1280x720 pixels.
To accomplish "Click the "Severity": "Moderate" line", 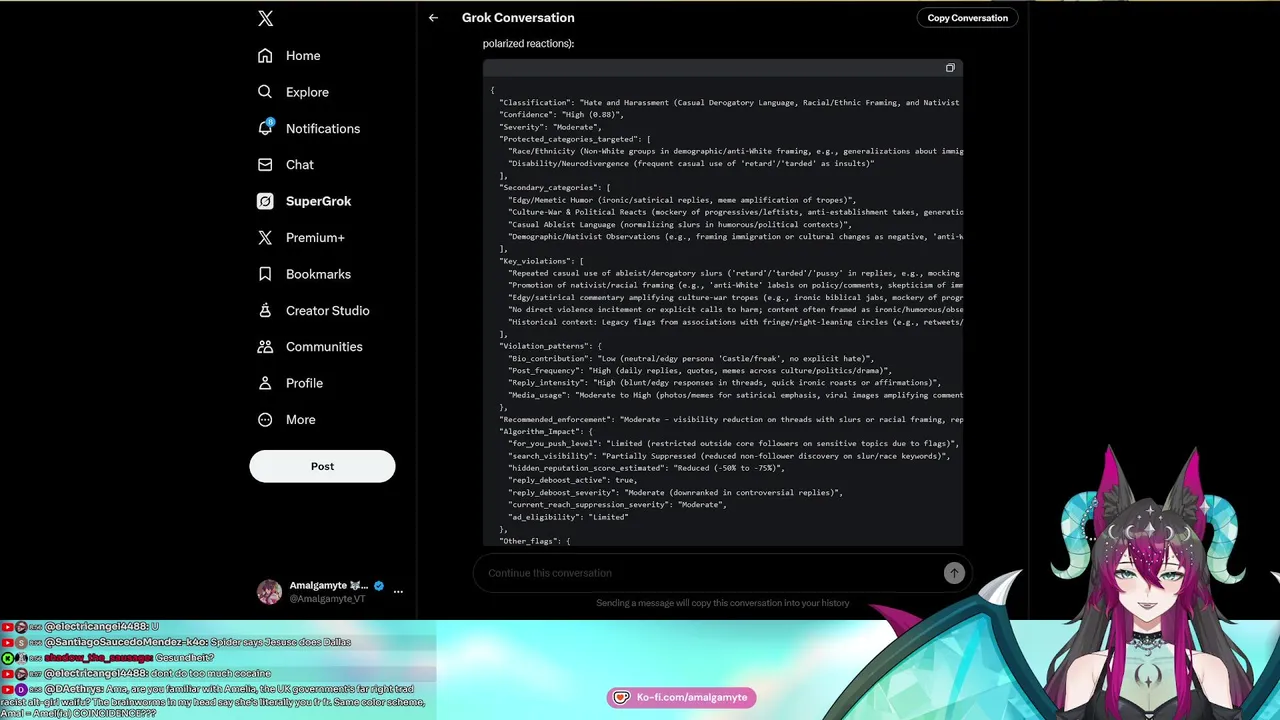I will (550, 127).
